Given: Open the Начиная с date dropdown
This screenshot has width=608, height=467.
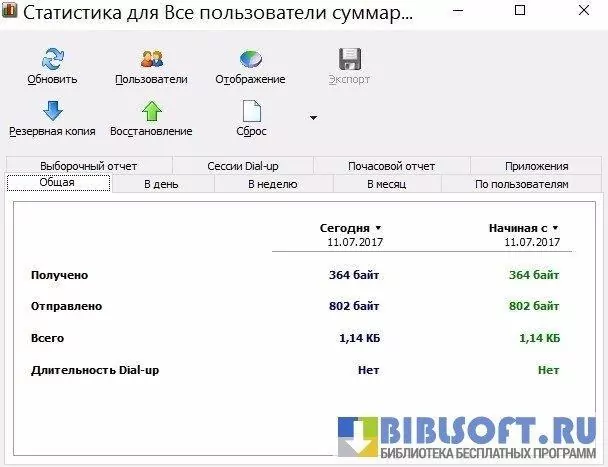Looking at the screenshot, I should tap(555, 228).
